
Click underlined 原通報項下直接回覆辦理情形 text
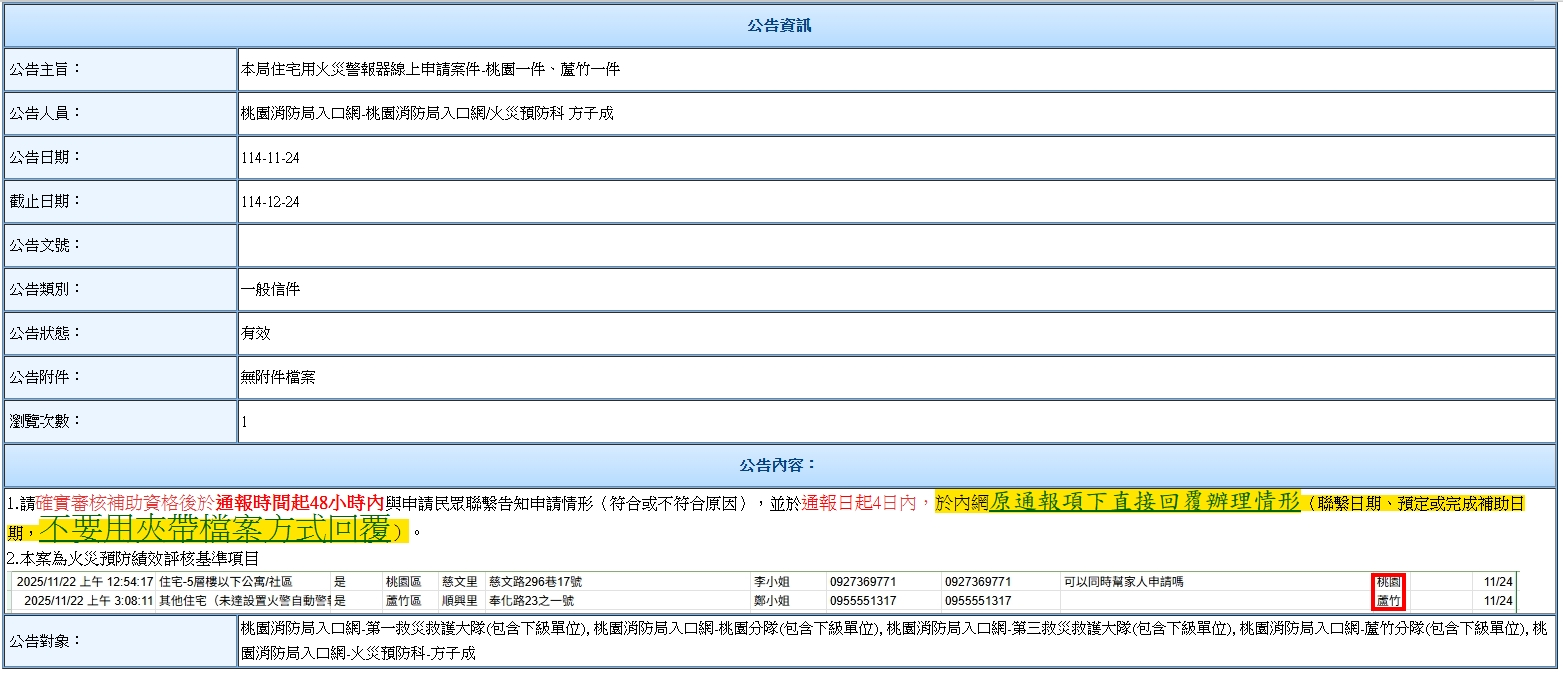click(x=1144, y=502)
